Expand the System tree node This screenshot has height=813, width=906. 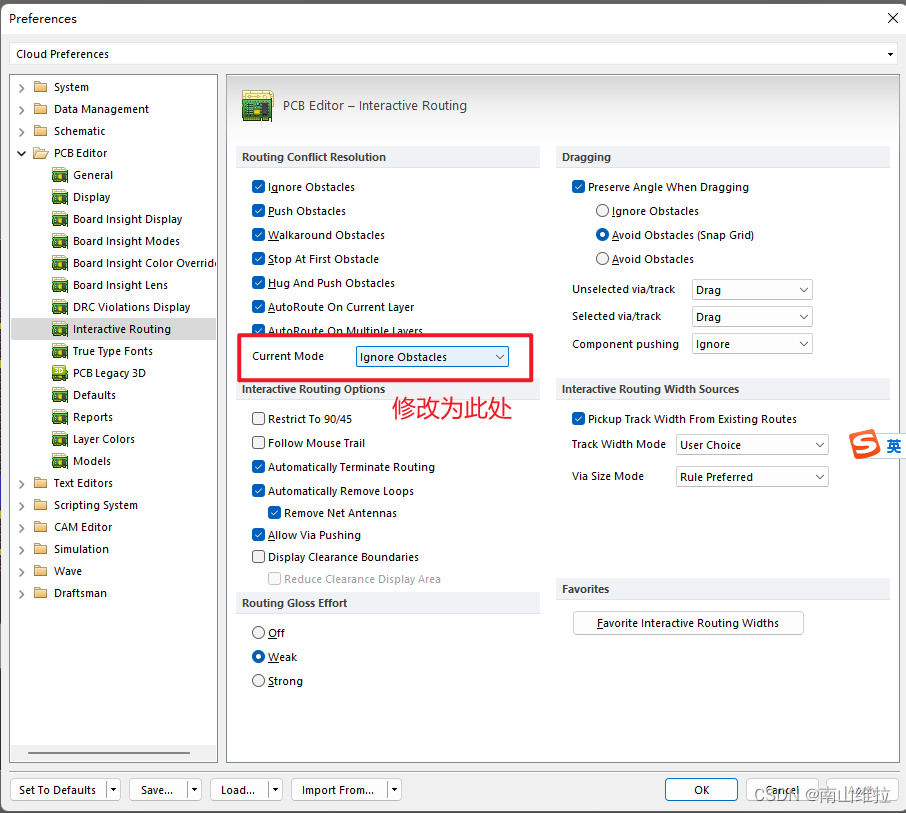(x=21, y=88)
